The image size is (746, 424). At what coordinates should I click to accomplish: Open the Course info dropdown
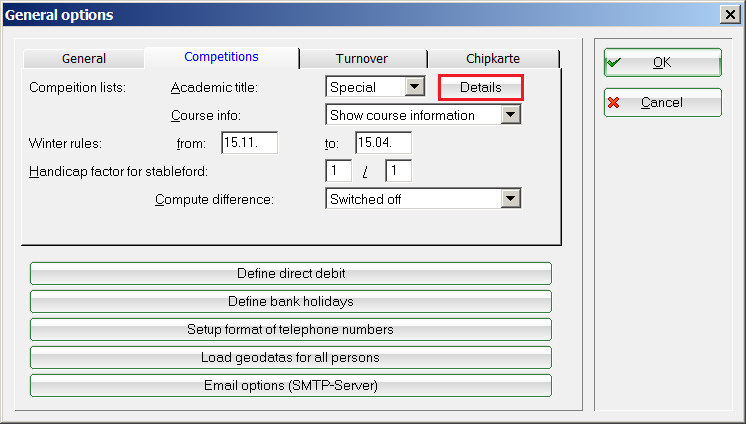[511, 115]
